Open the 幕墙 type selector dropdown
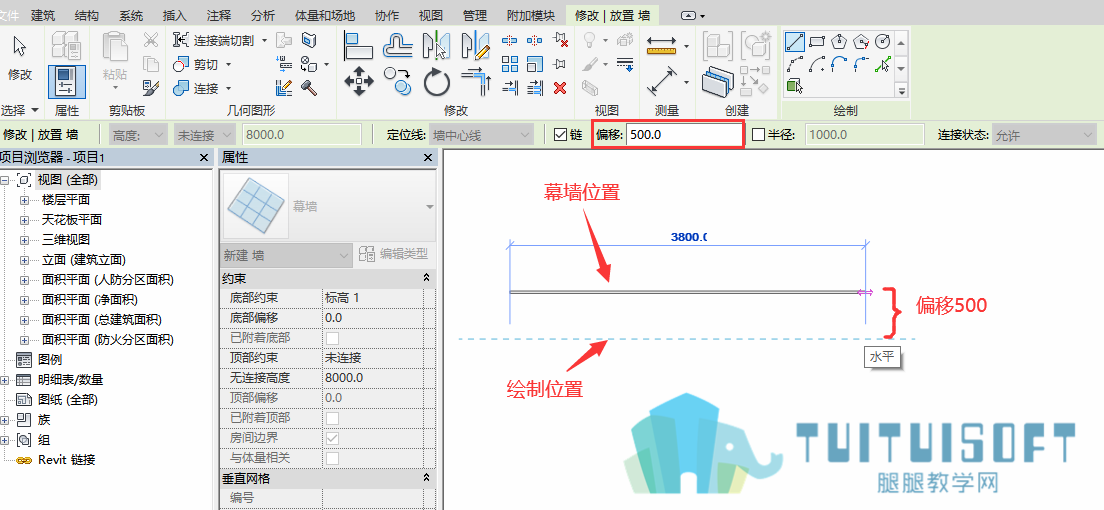 point(428,206)
